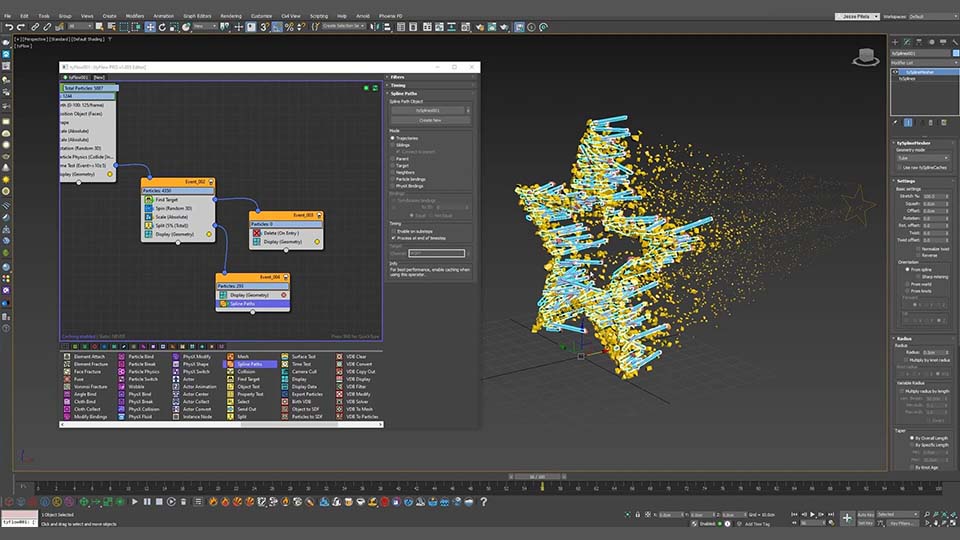960x540 pixels.
Task: Select the Particle bindings radio button
Action: tap(393, 179)
